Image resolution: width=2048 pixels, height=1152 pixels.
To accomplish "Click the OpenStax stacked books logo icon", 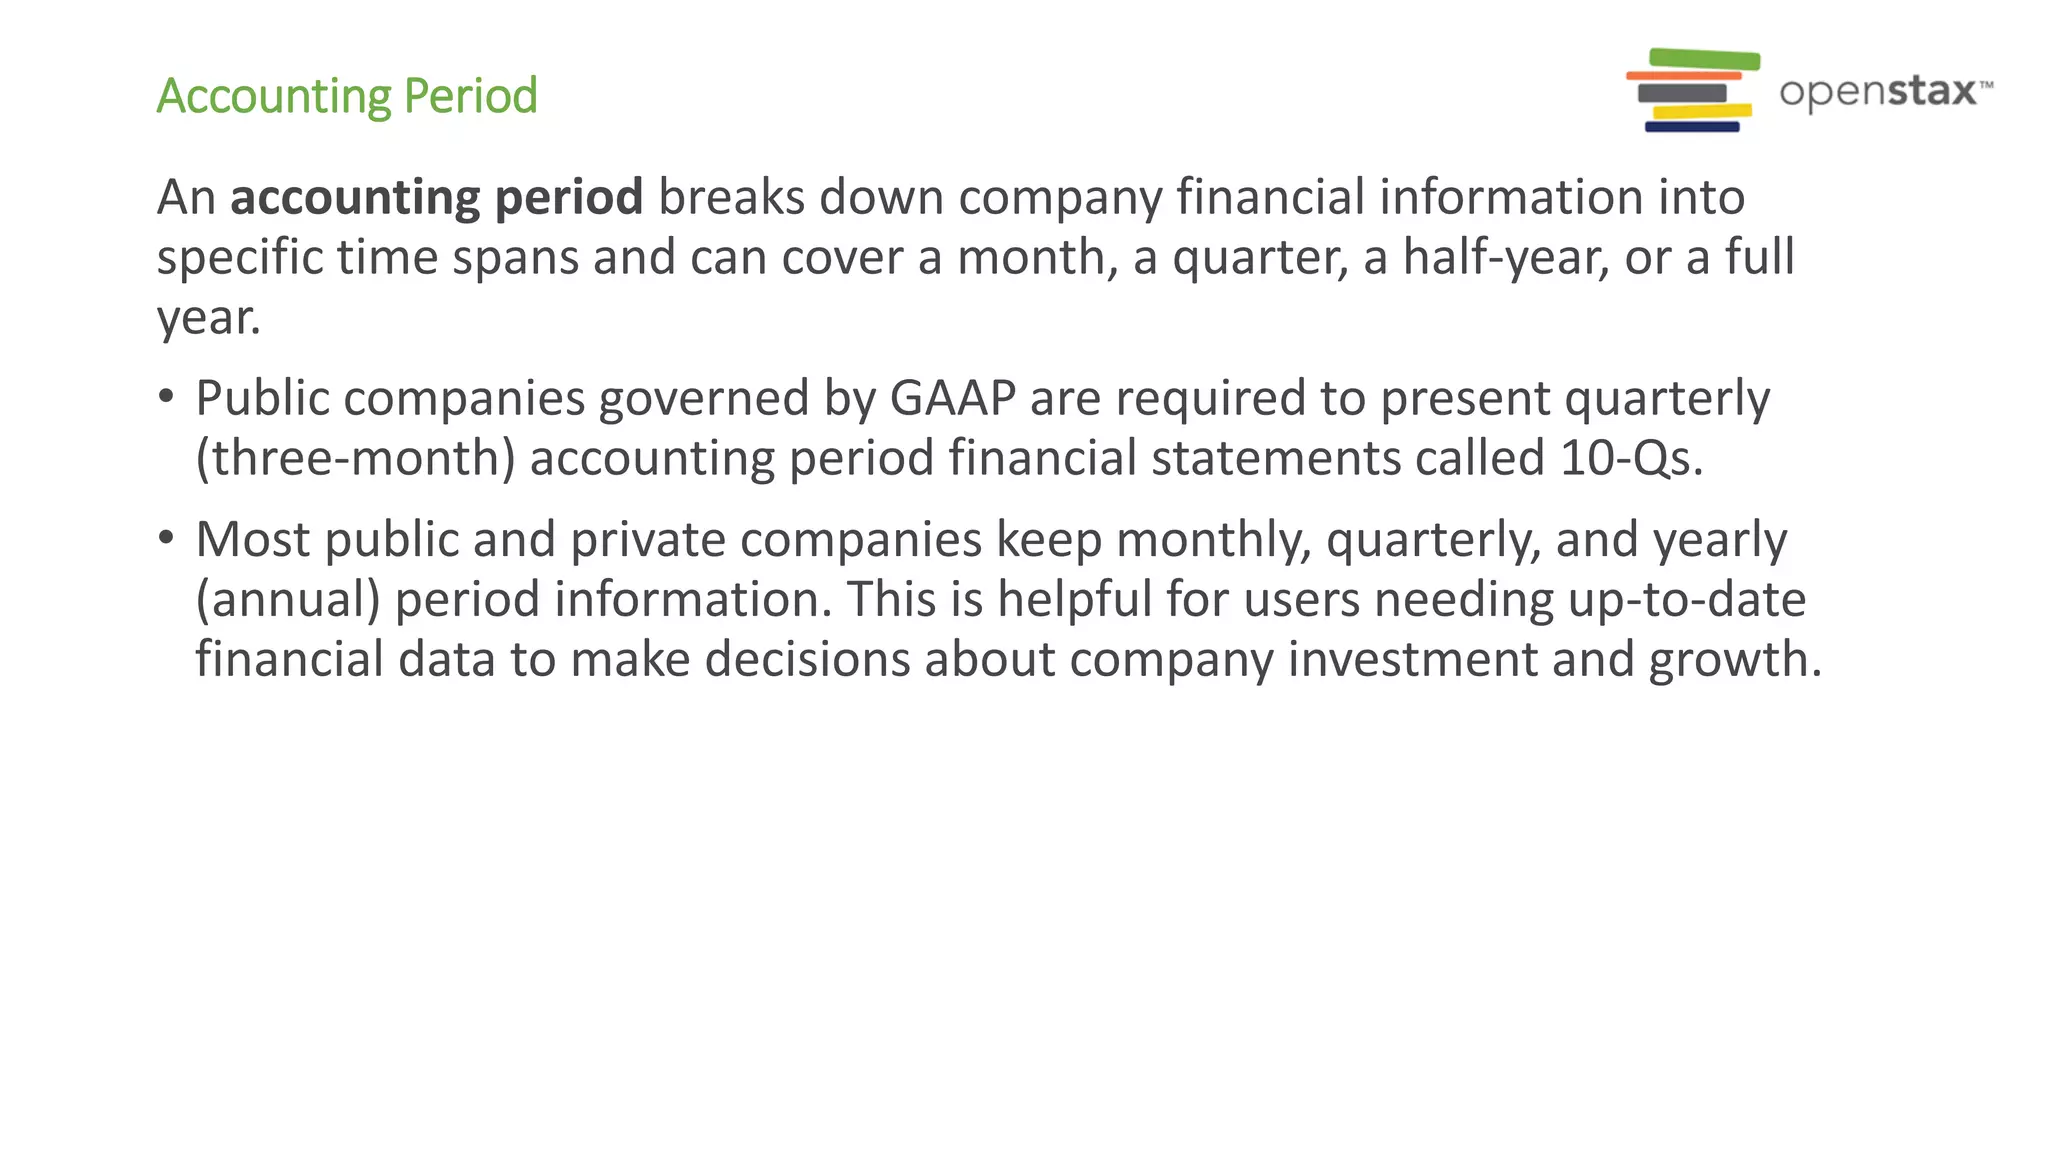I will (1693, 90).
